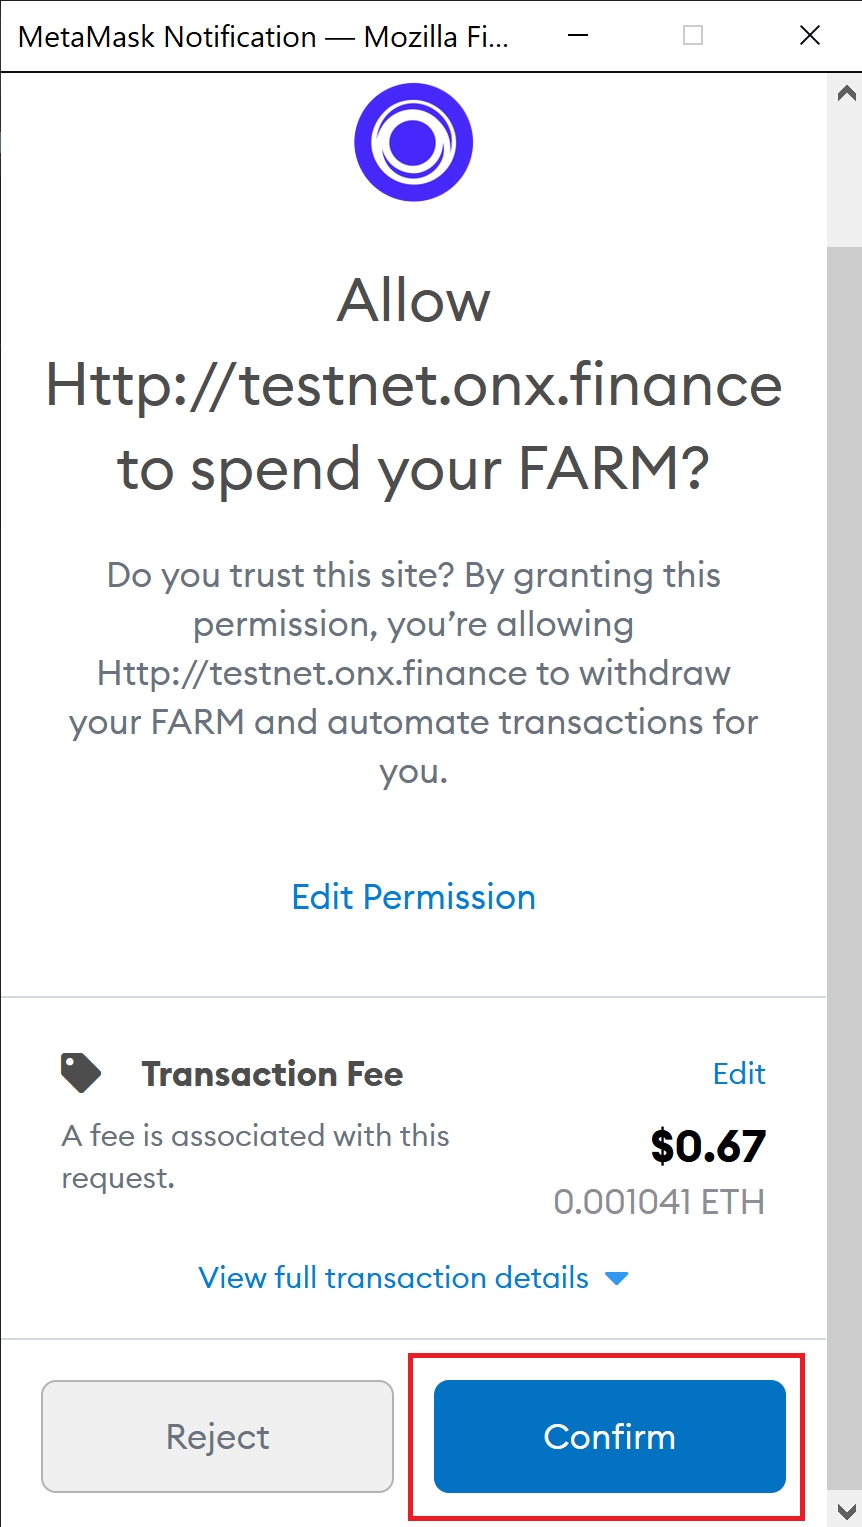Expand the arrow next to View full transaction details

(617, 1278)
